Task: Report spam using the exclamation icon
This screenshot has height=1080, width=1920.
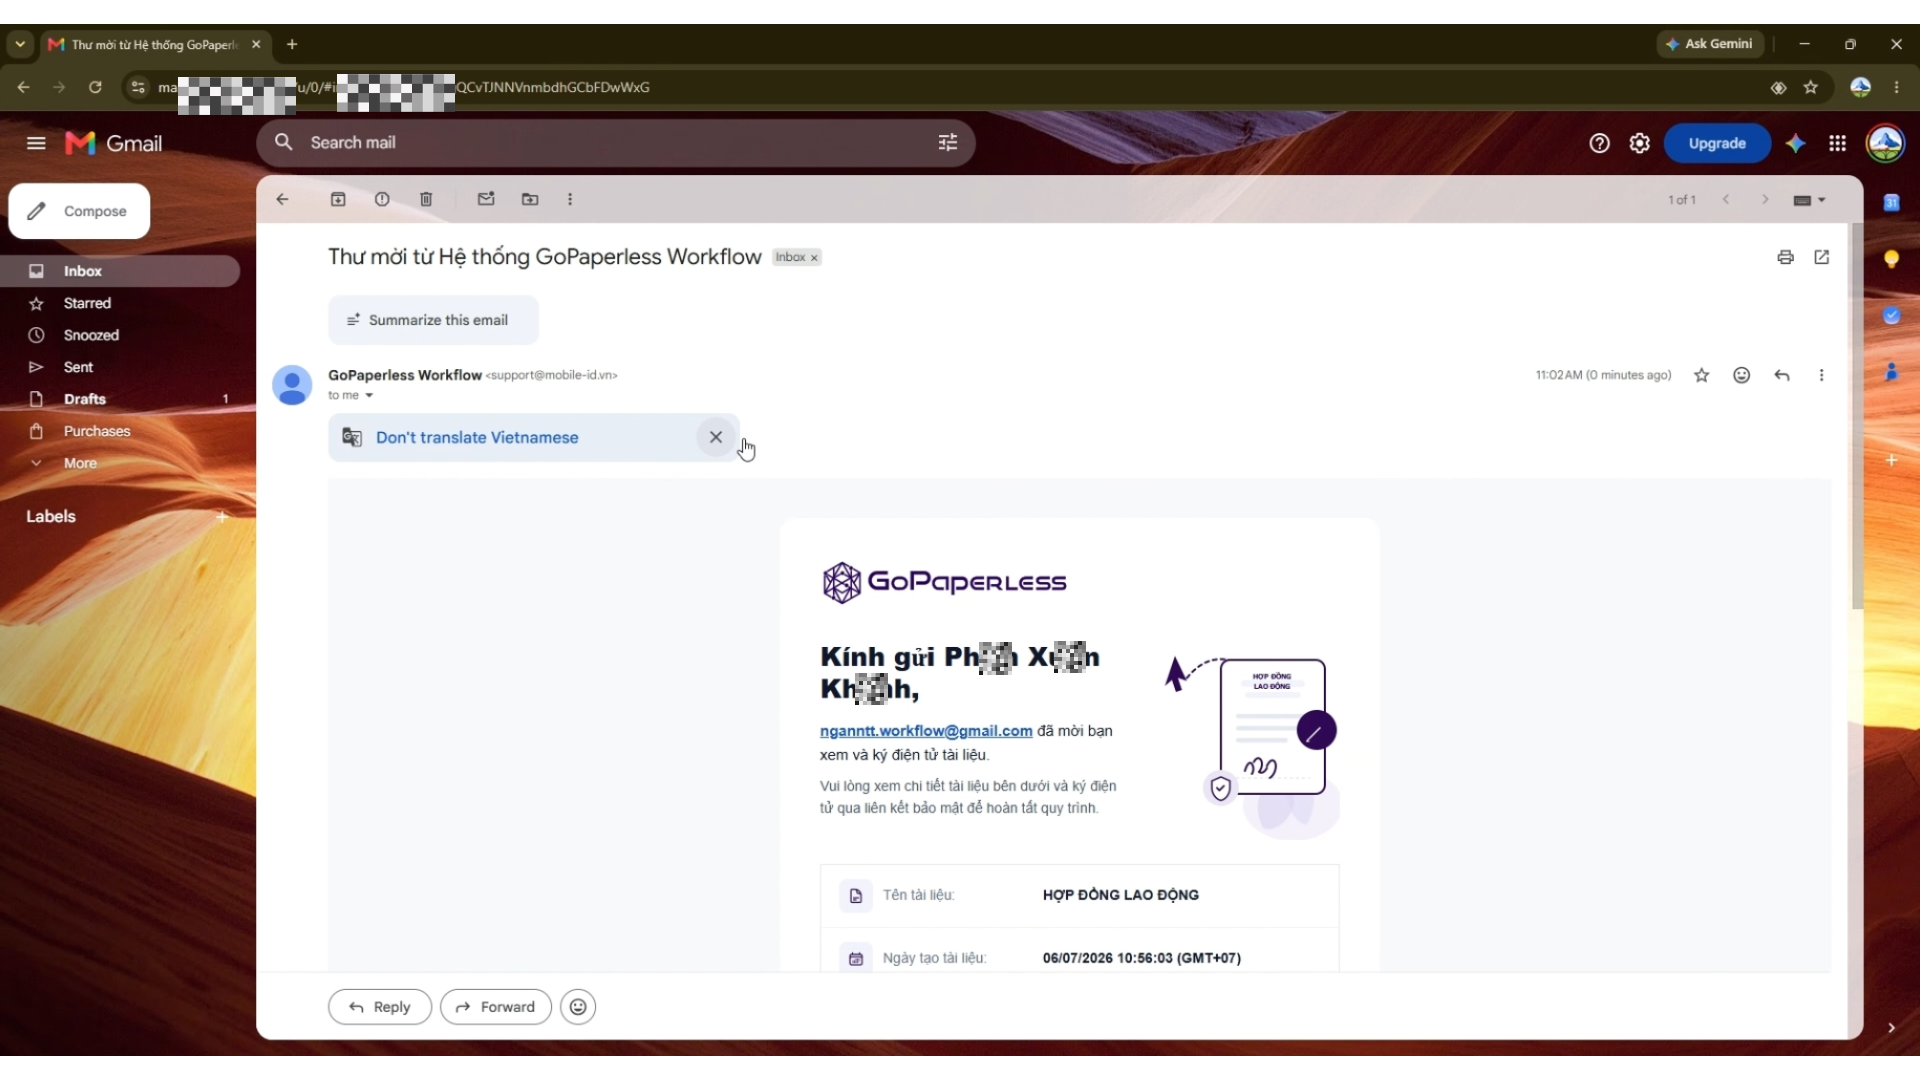Action: coord(382,199)
